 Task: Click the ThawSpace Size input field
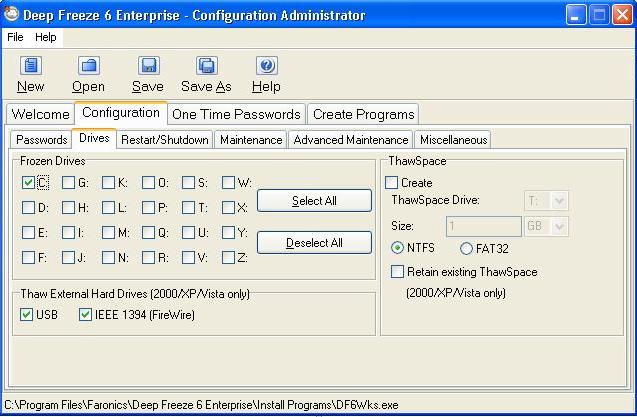tap(483, 226)
